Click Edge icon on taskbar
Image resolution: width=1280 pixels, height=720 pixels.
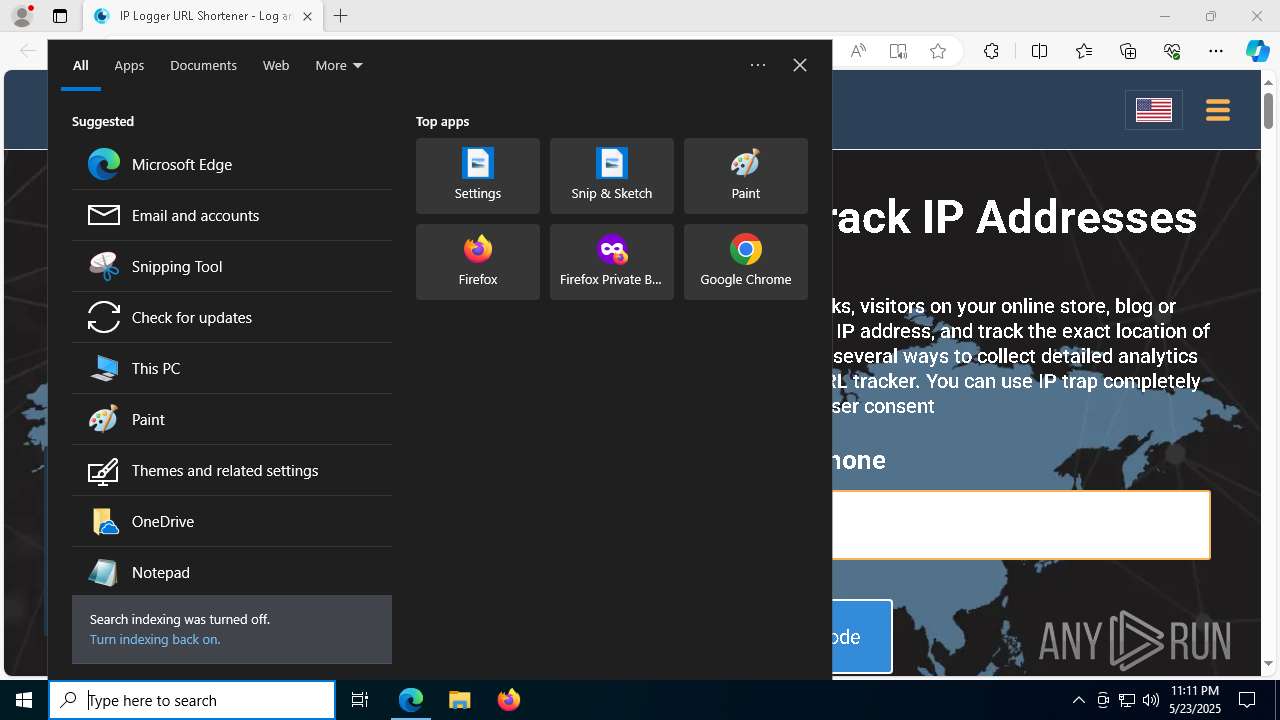pyautogui.click(x=411, y=700)
